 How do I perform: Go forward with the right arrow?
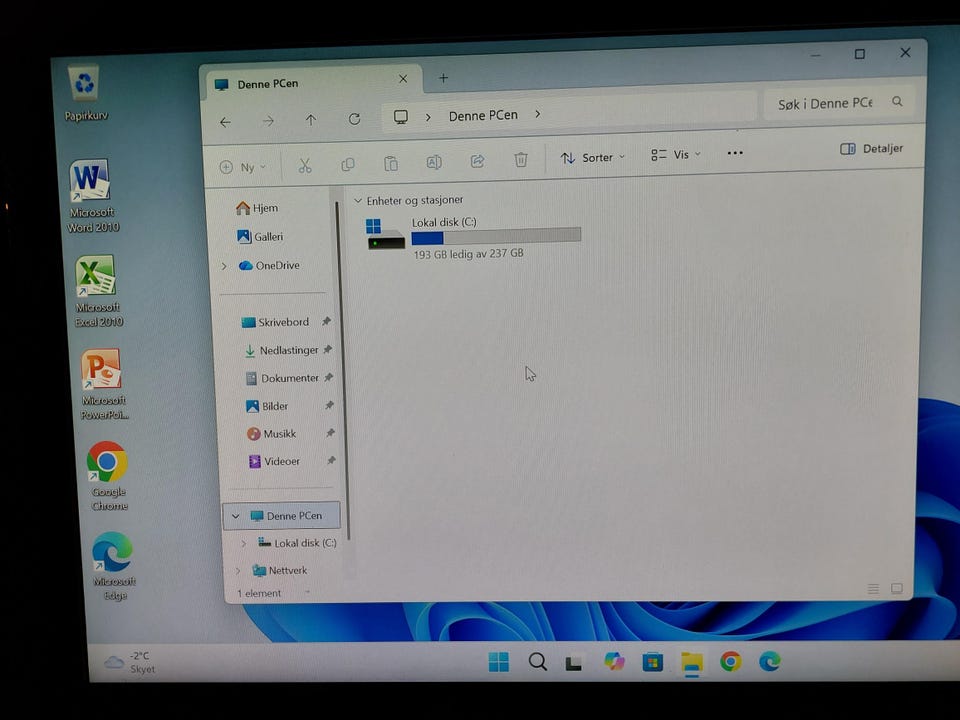268,121
